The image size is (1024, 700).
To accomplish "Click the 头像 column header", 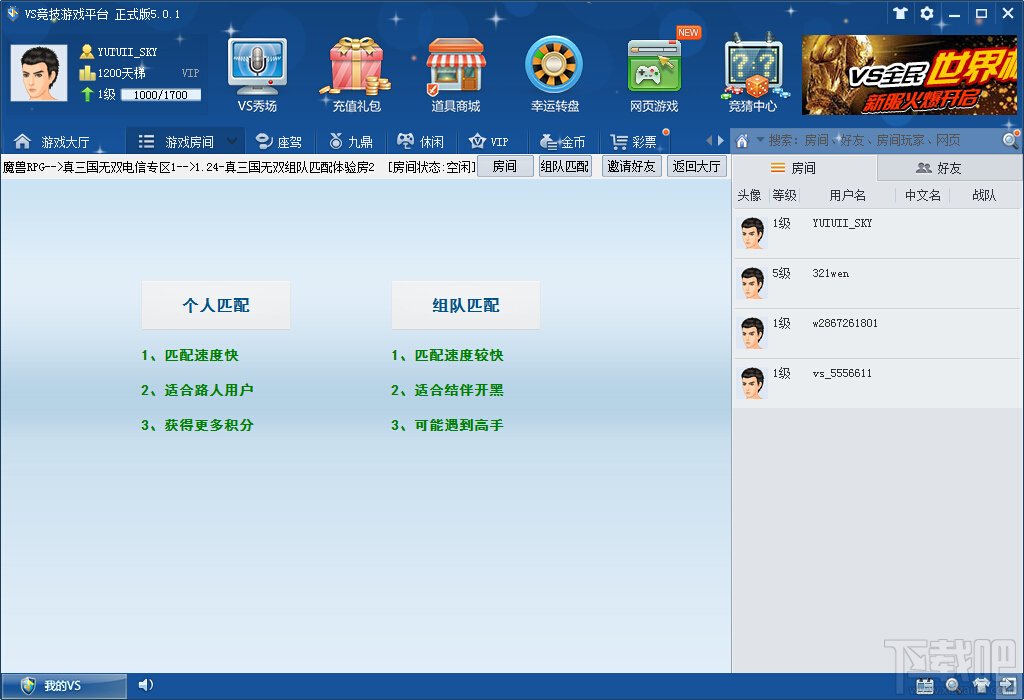I will 749,195.
